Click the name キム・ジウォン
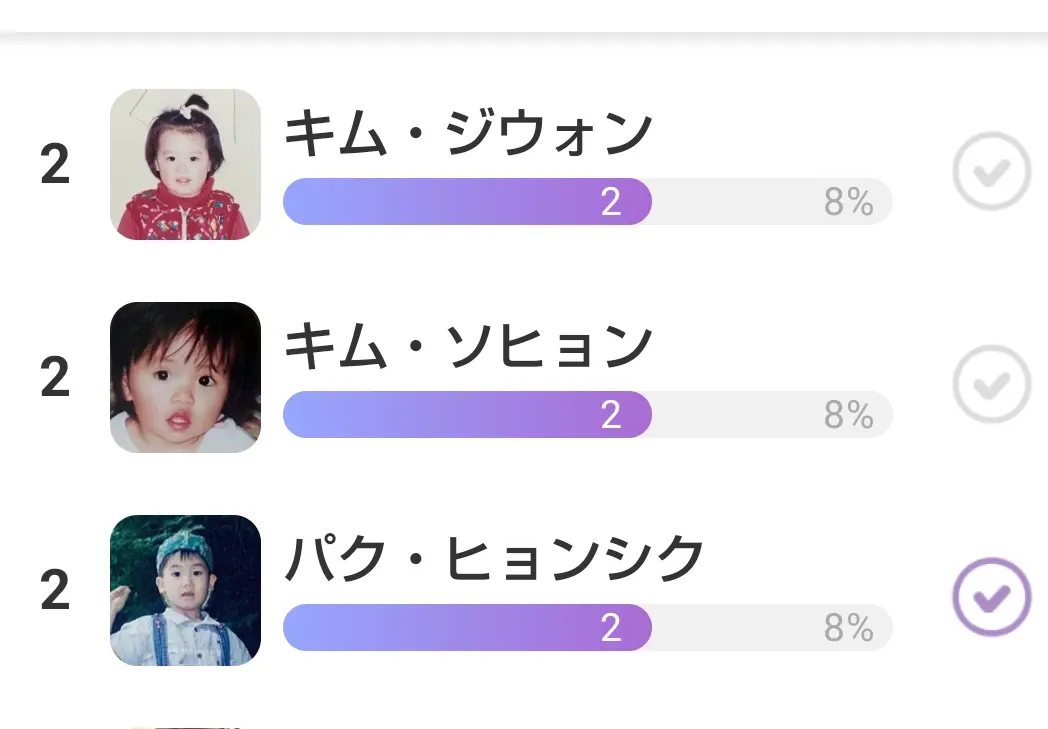Screen dimensions: 1048x729 click(468, 134)
